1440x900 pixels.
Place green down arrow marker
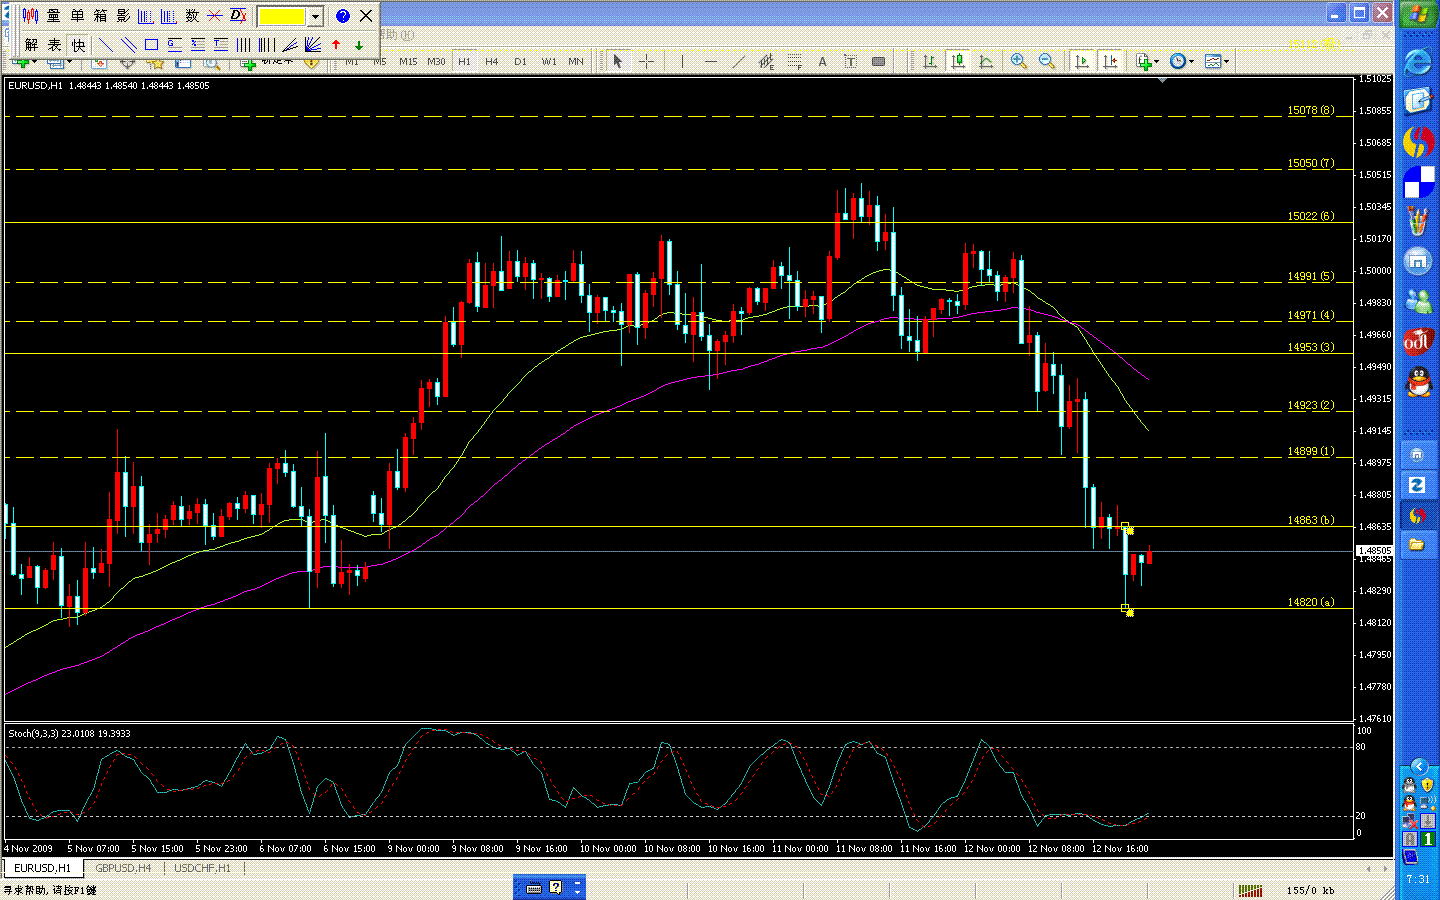359,45
